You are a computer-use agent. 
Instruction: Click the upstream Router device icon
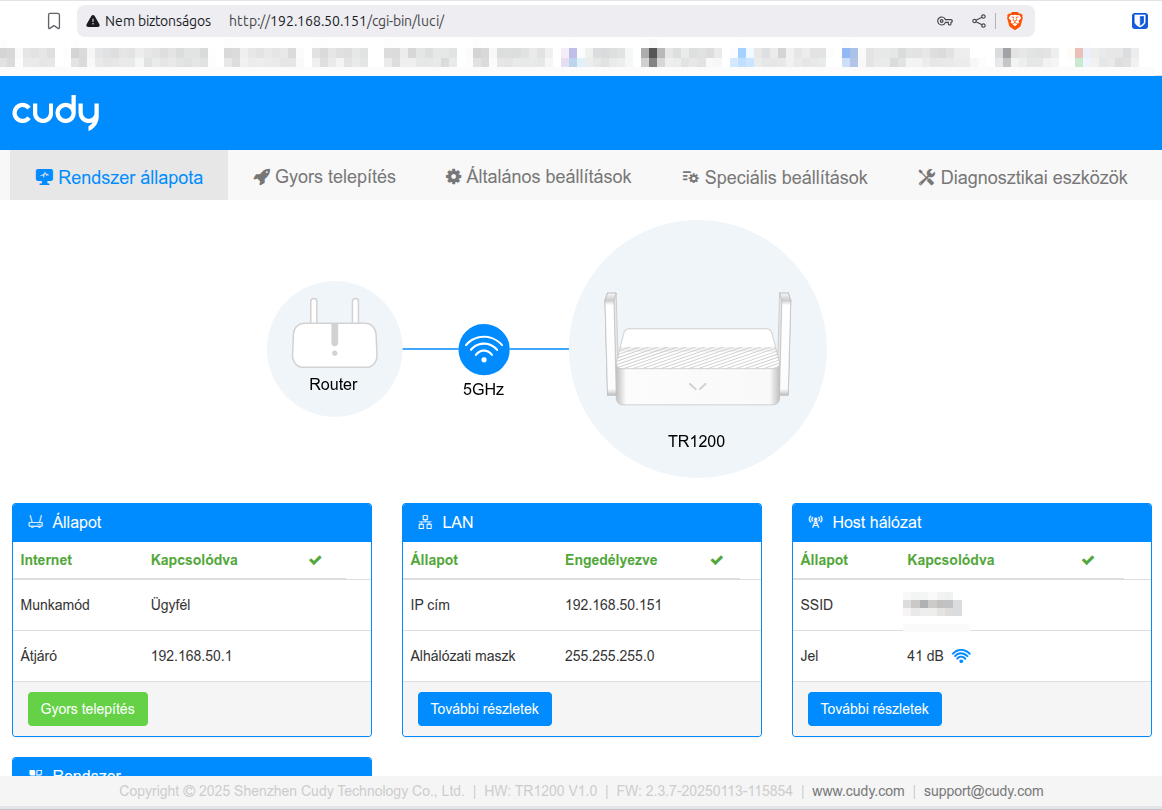[335, 333]
